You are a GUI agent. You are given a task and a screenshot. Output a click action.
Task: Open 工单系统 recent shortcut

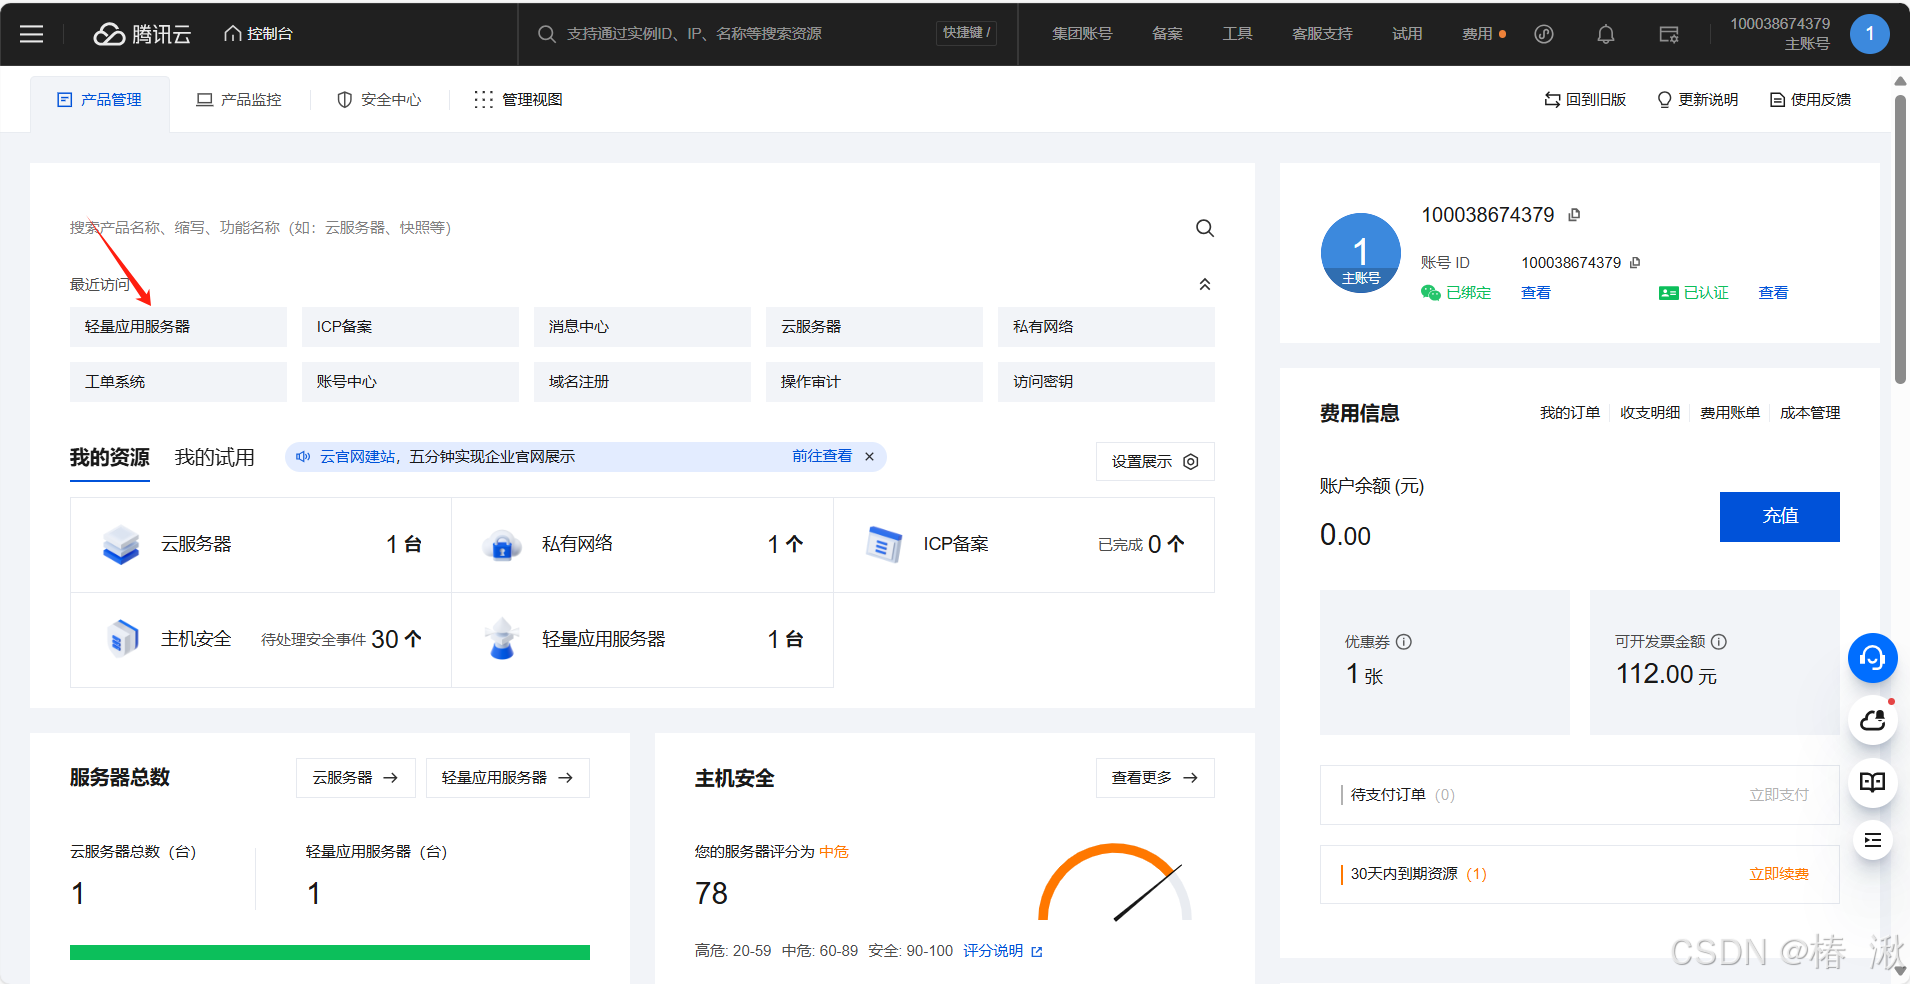pyautogui.click(x=178, y=382)
